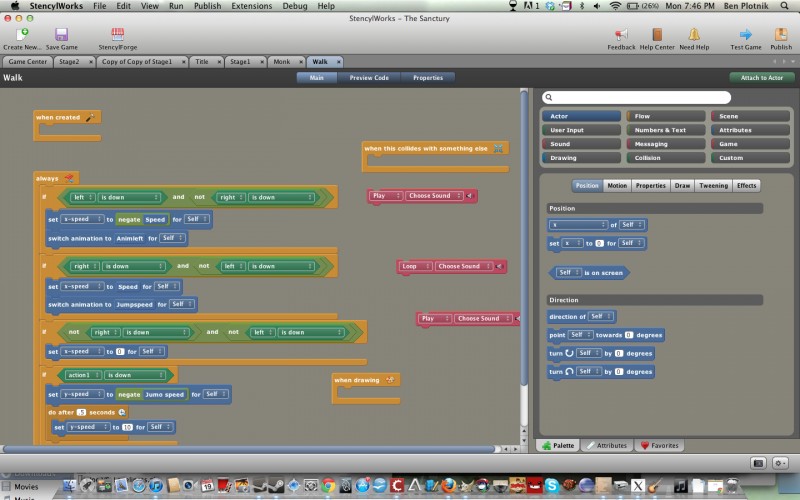Screen dimensions: 800x500
Task: Click the Publish toolbar icon
Action: 781,35
